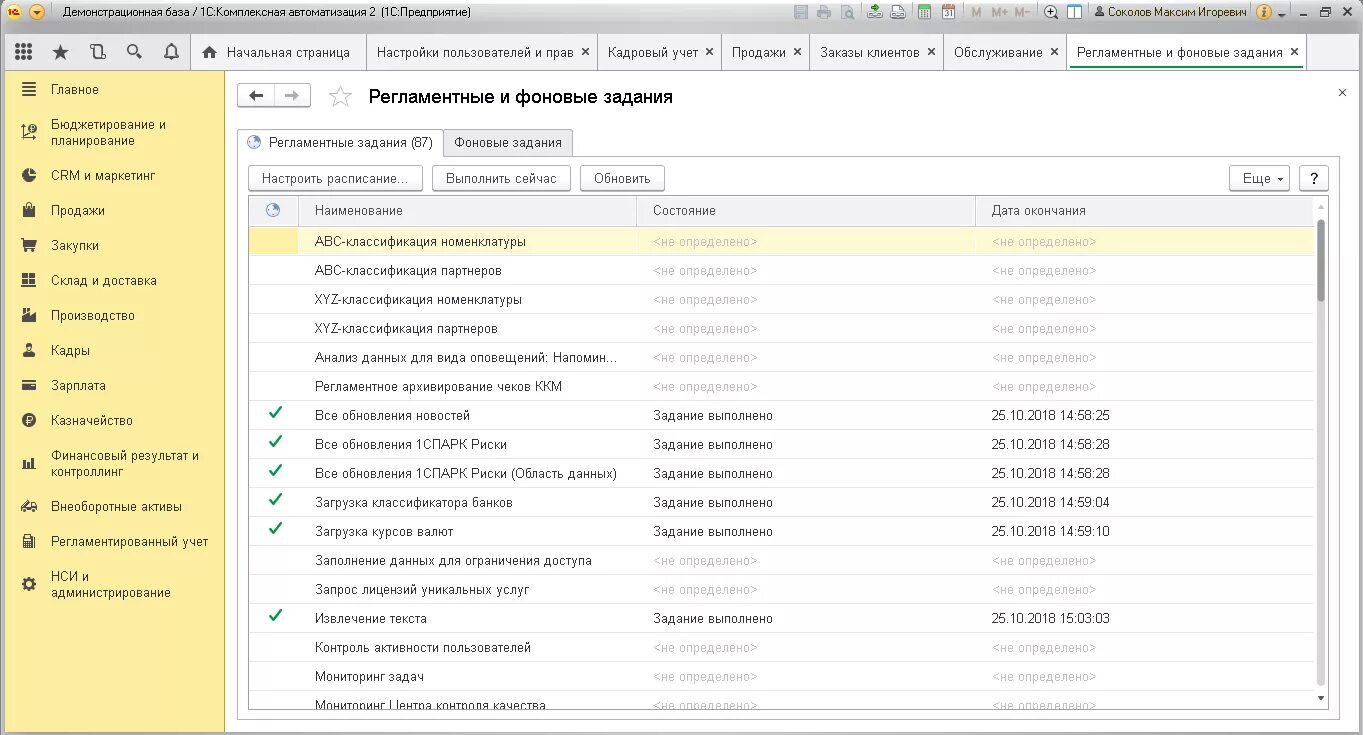Click the follow link icon in title bar
Image resolution: width=1363 pixels, height=735 pixels.
coord(898,12)
